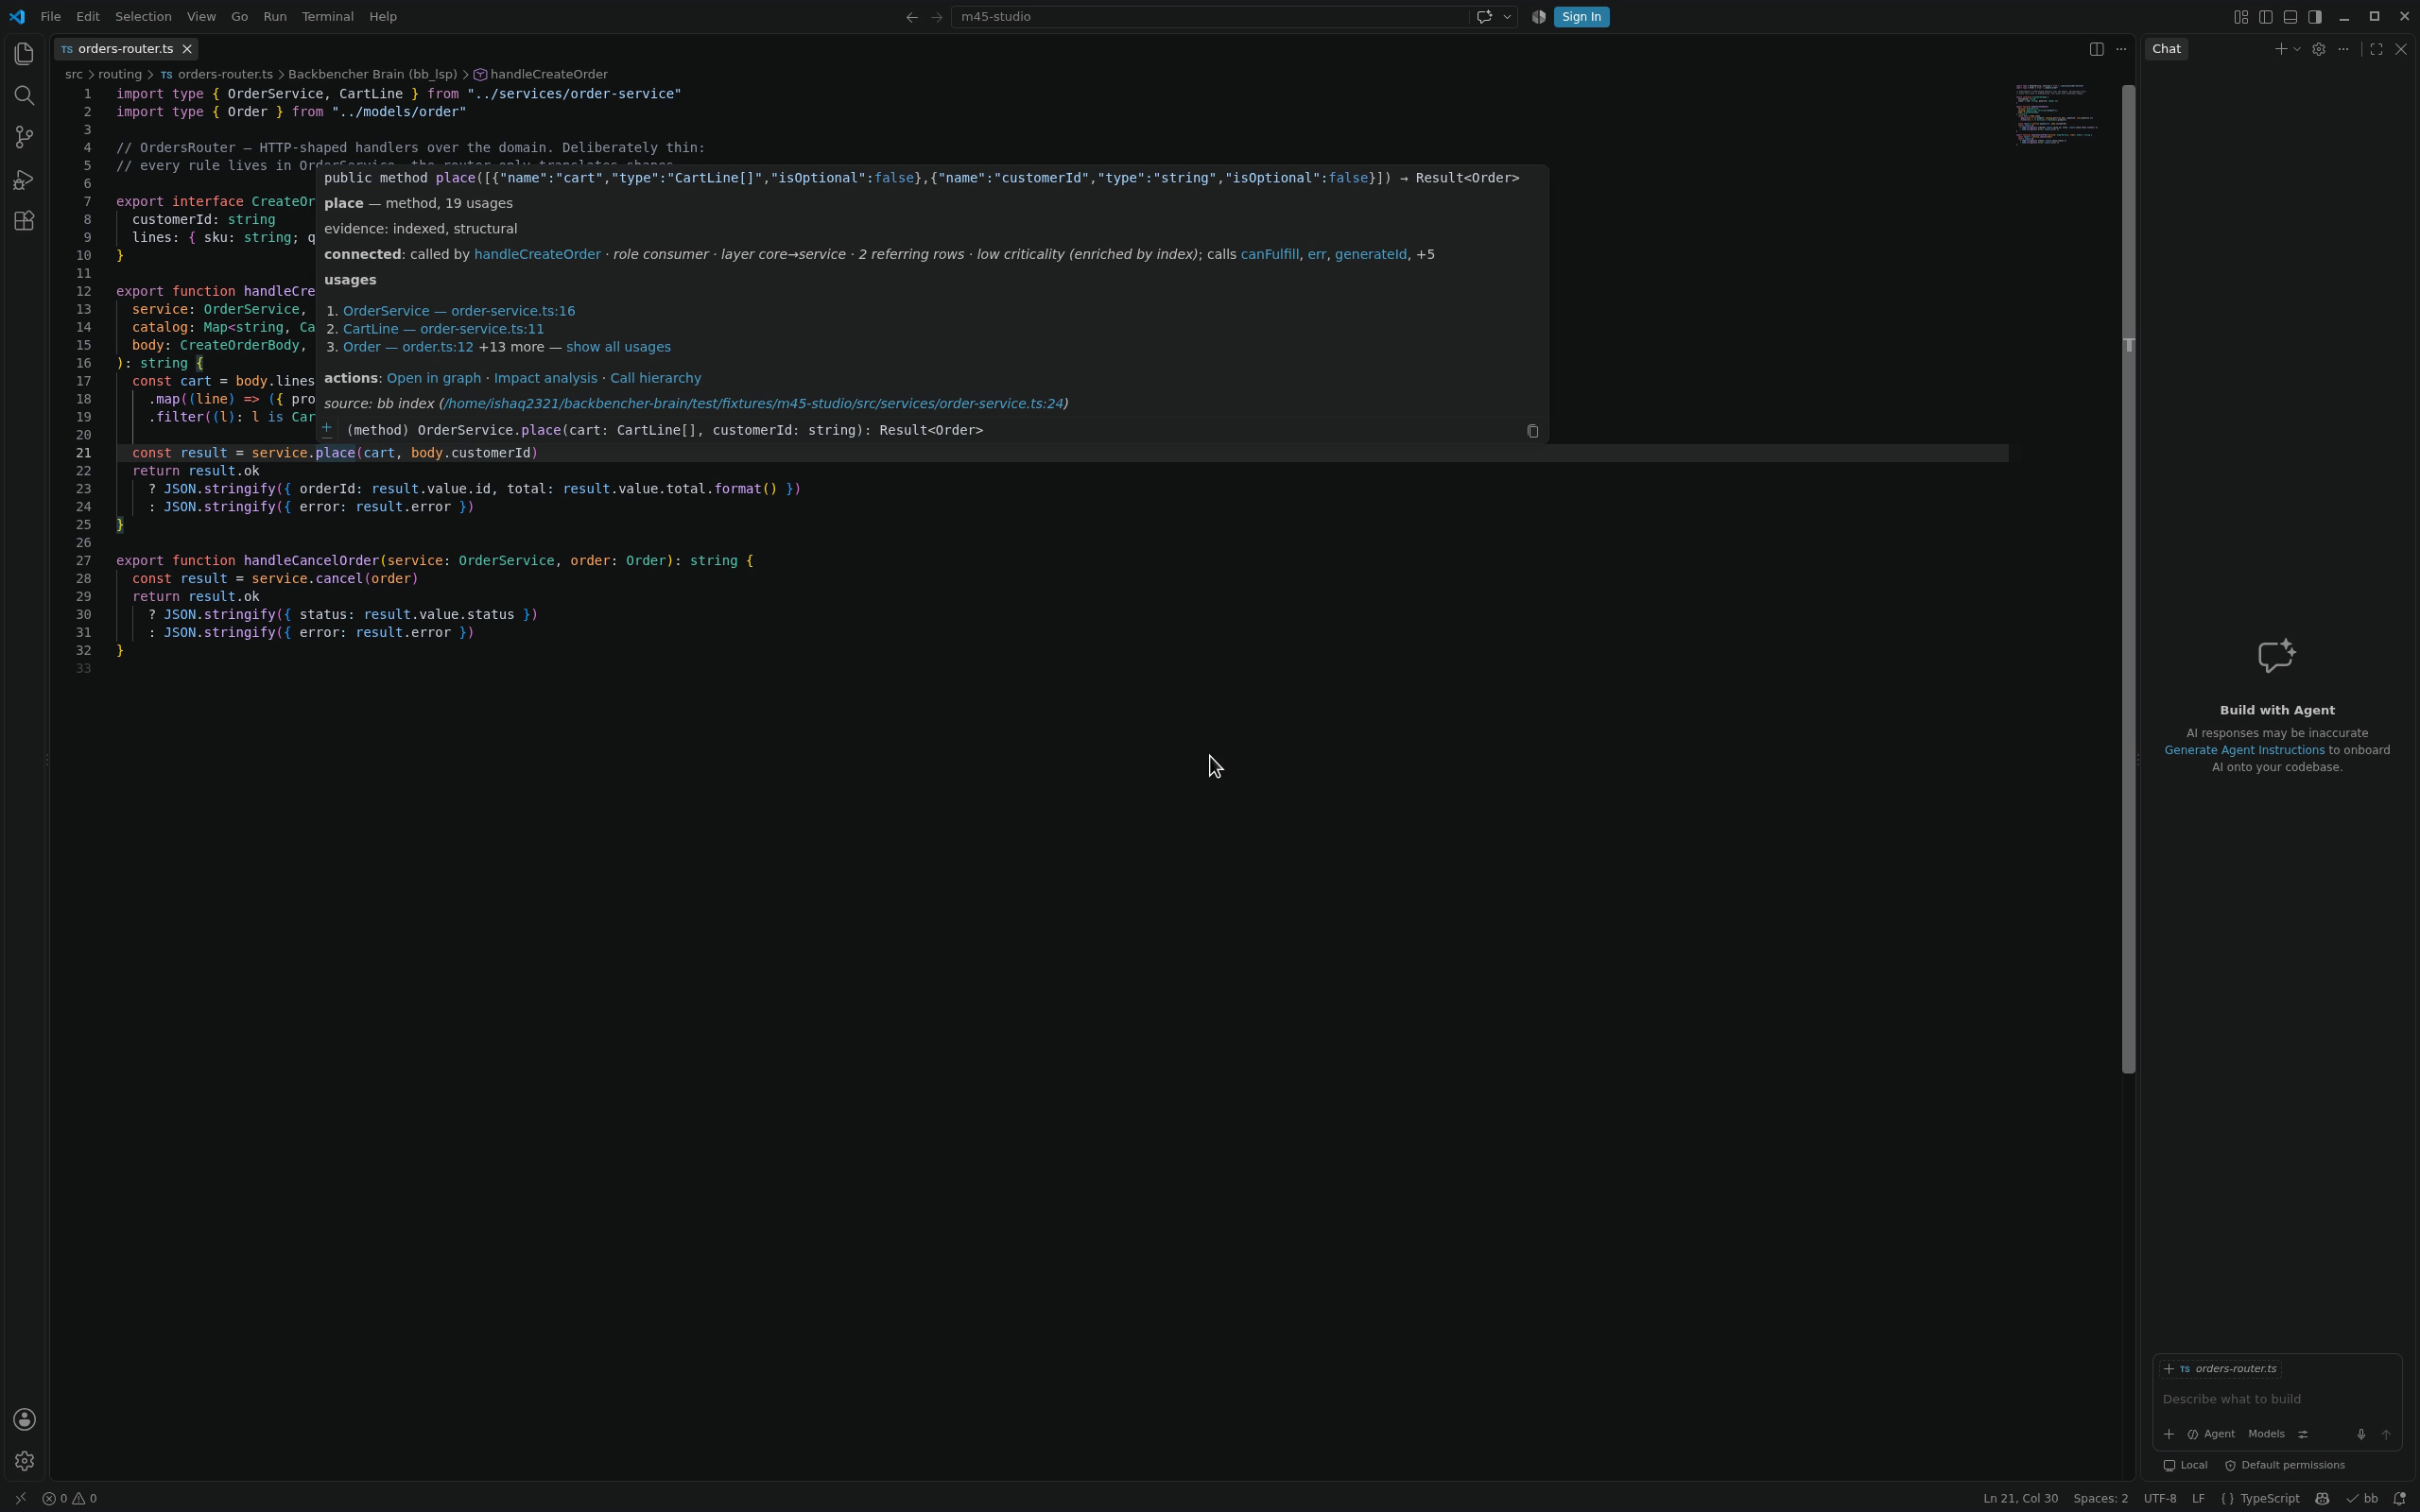Image resolution: width=2420 pixels, height=1512 pixels.
Task: Open the Models picker
Action: [x=2266, y=1434]
